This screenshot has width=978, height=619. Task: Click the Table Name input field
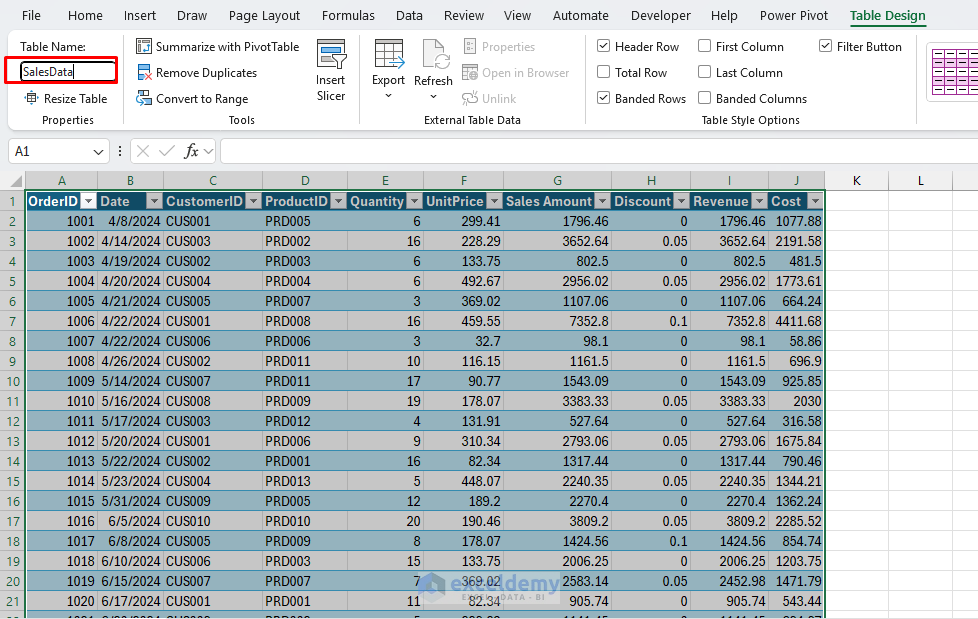point(68,71)
